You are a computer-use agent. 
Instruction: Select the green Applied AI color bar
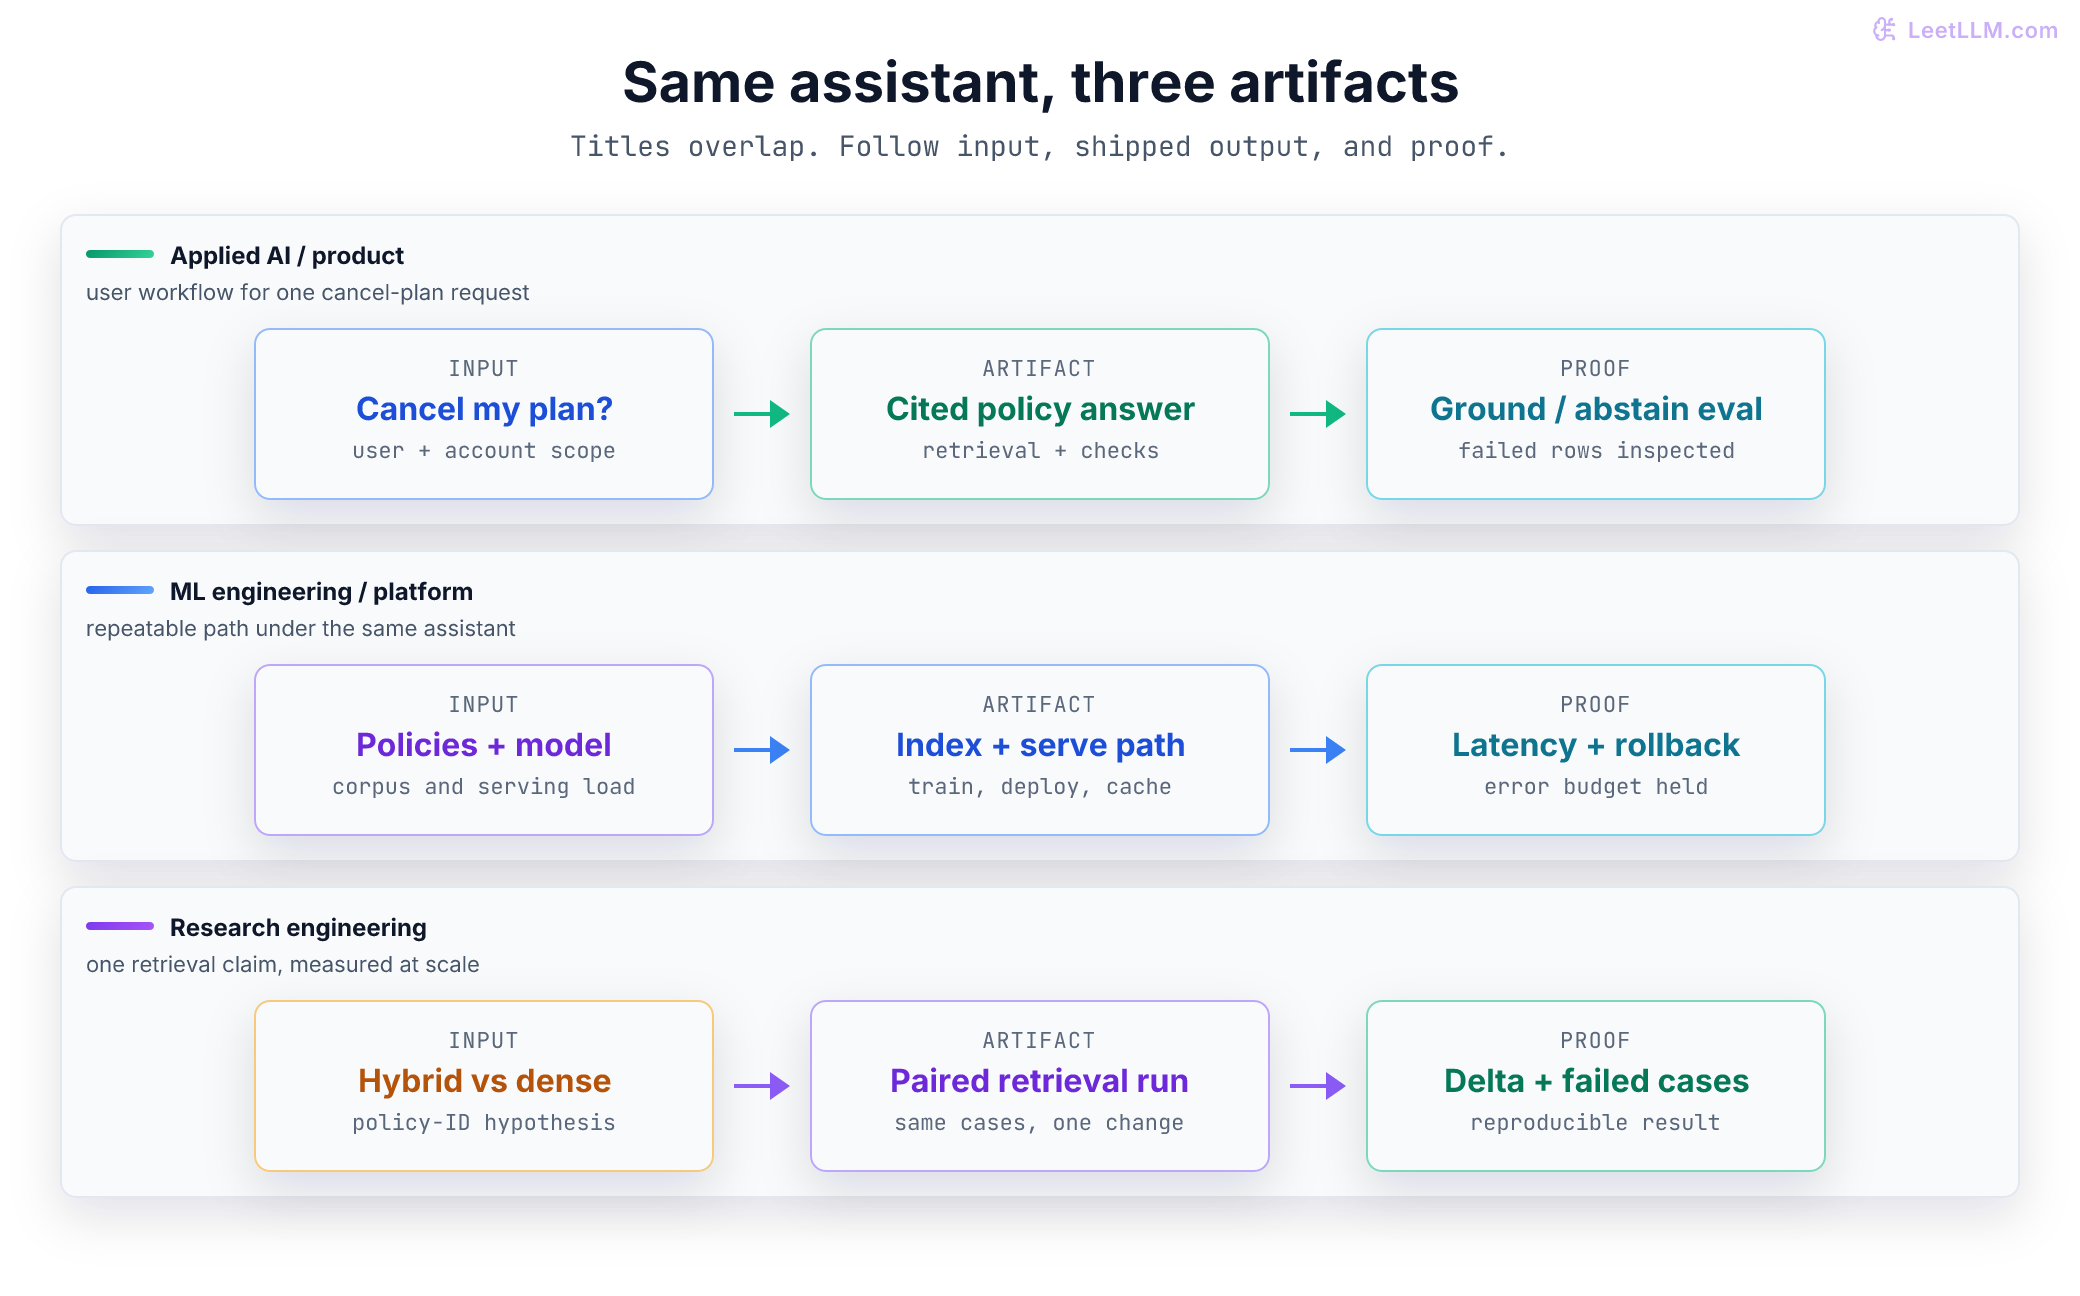point(120,254)
